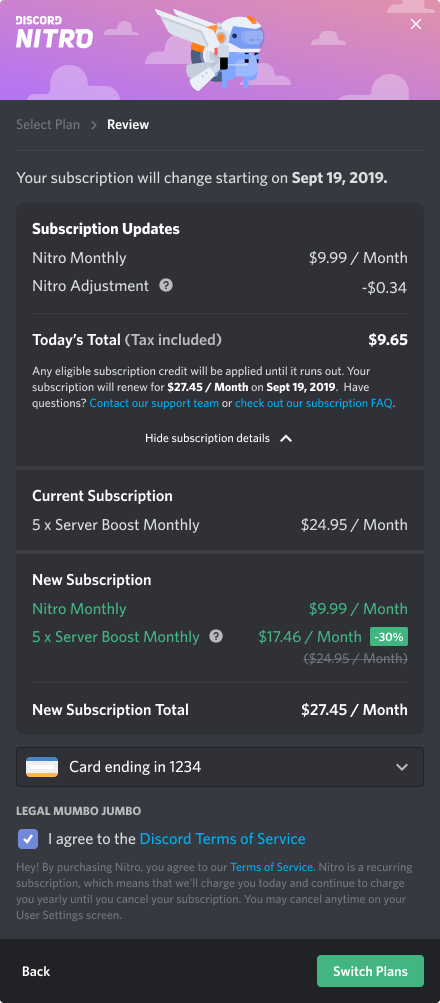This screenshot has height=1003, width=440.
Task: Go to the Select Plan breadcrumb step
Action: tap(48, 124)
